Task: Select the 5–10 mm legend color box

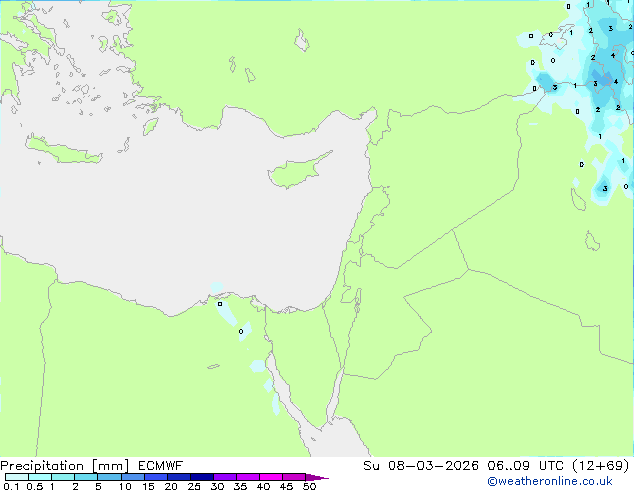Action: tap(109, 477)
